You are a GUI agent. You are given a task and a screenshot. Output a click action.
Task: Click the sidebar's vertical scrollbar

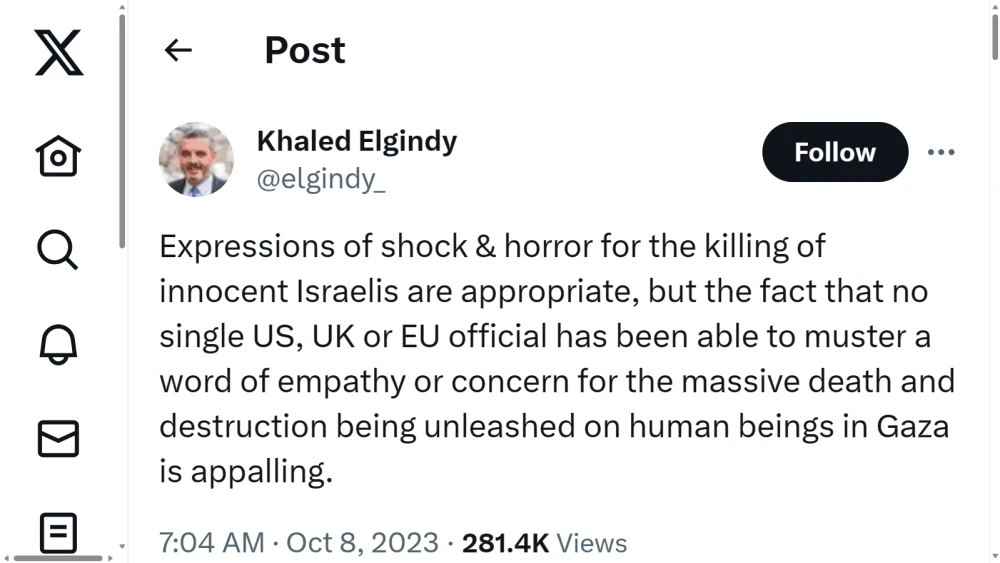point(122,130)
